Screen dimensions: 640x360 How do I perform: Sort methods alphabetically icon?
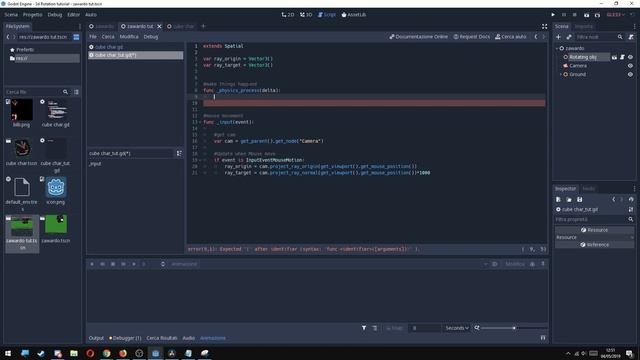click(x=179, y=153)
